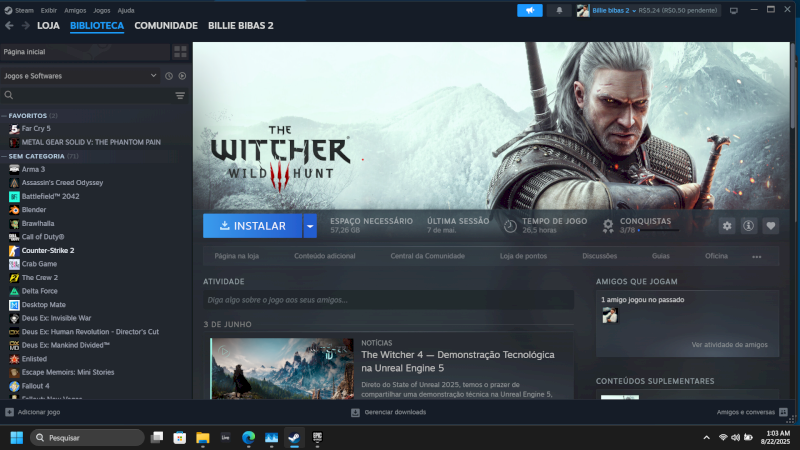The height and width of the screenshot is (450, 800).
Task: Click the recent activity clock filter
Action: pyautogui.click(x=169, y=76)
